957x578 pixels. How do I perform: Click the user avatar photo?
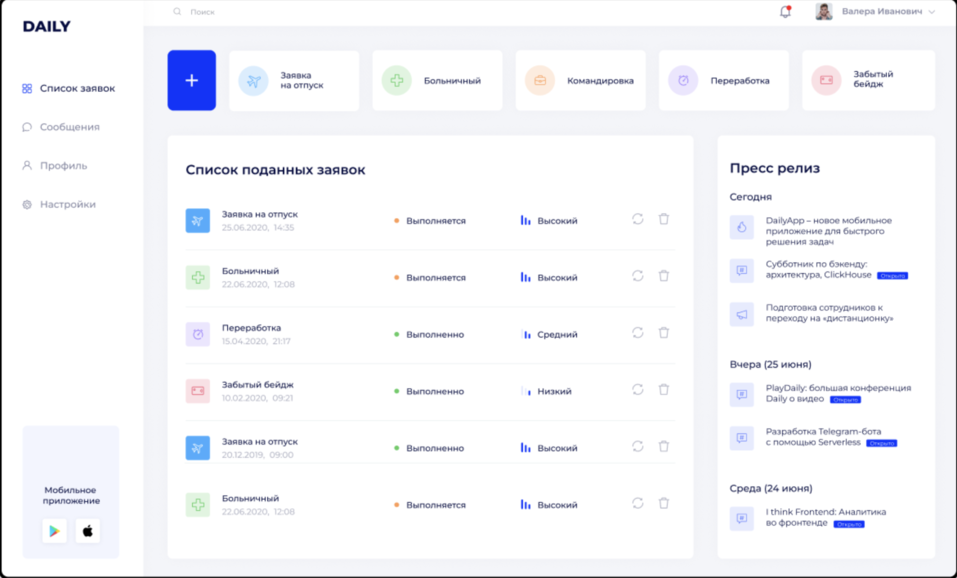click(x=824, y=12)
